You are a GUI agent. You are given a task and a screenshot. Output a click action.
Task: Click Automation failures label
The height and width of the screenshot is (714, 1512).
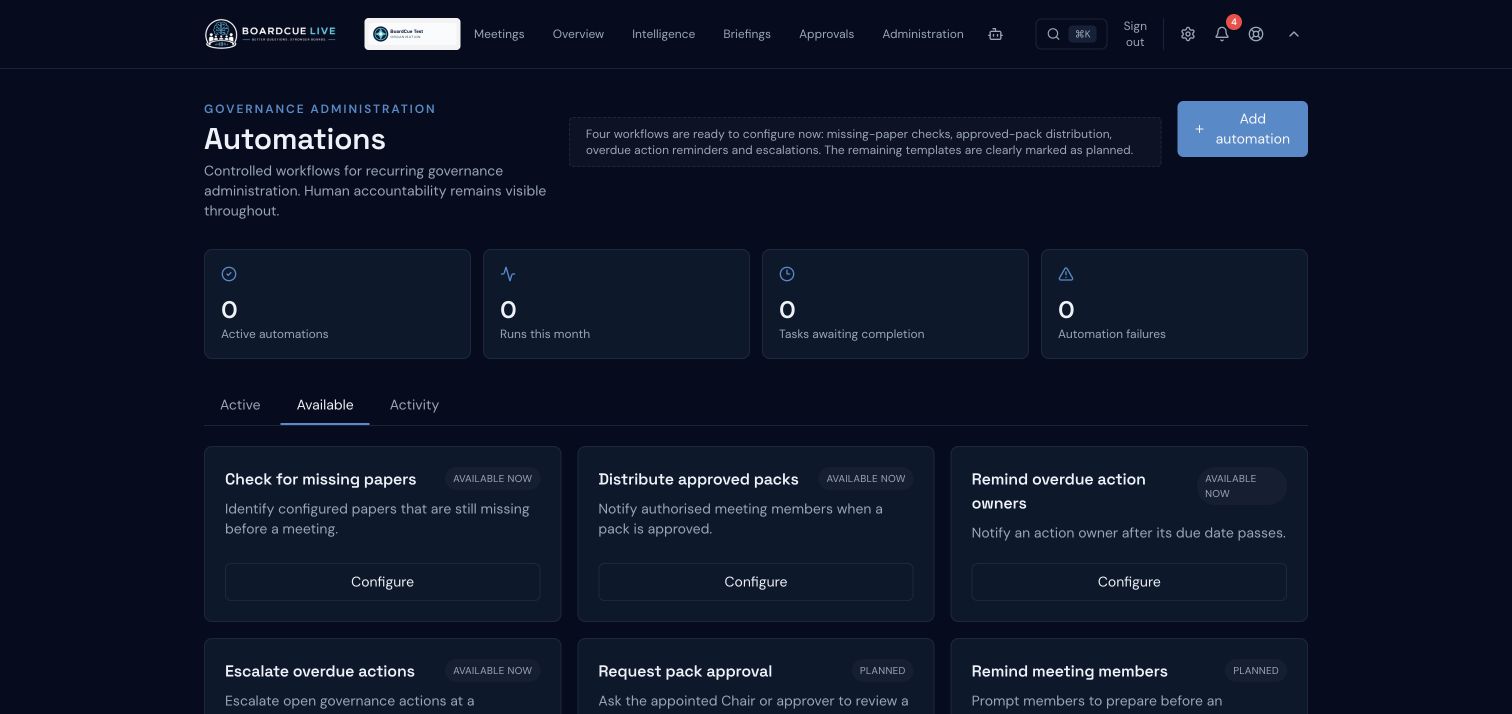pyautogui.click(x=1111, y=334)
